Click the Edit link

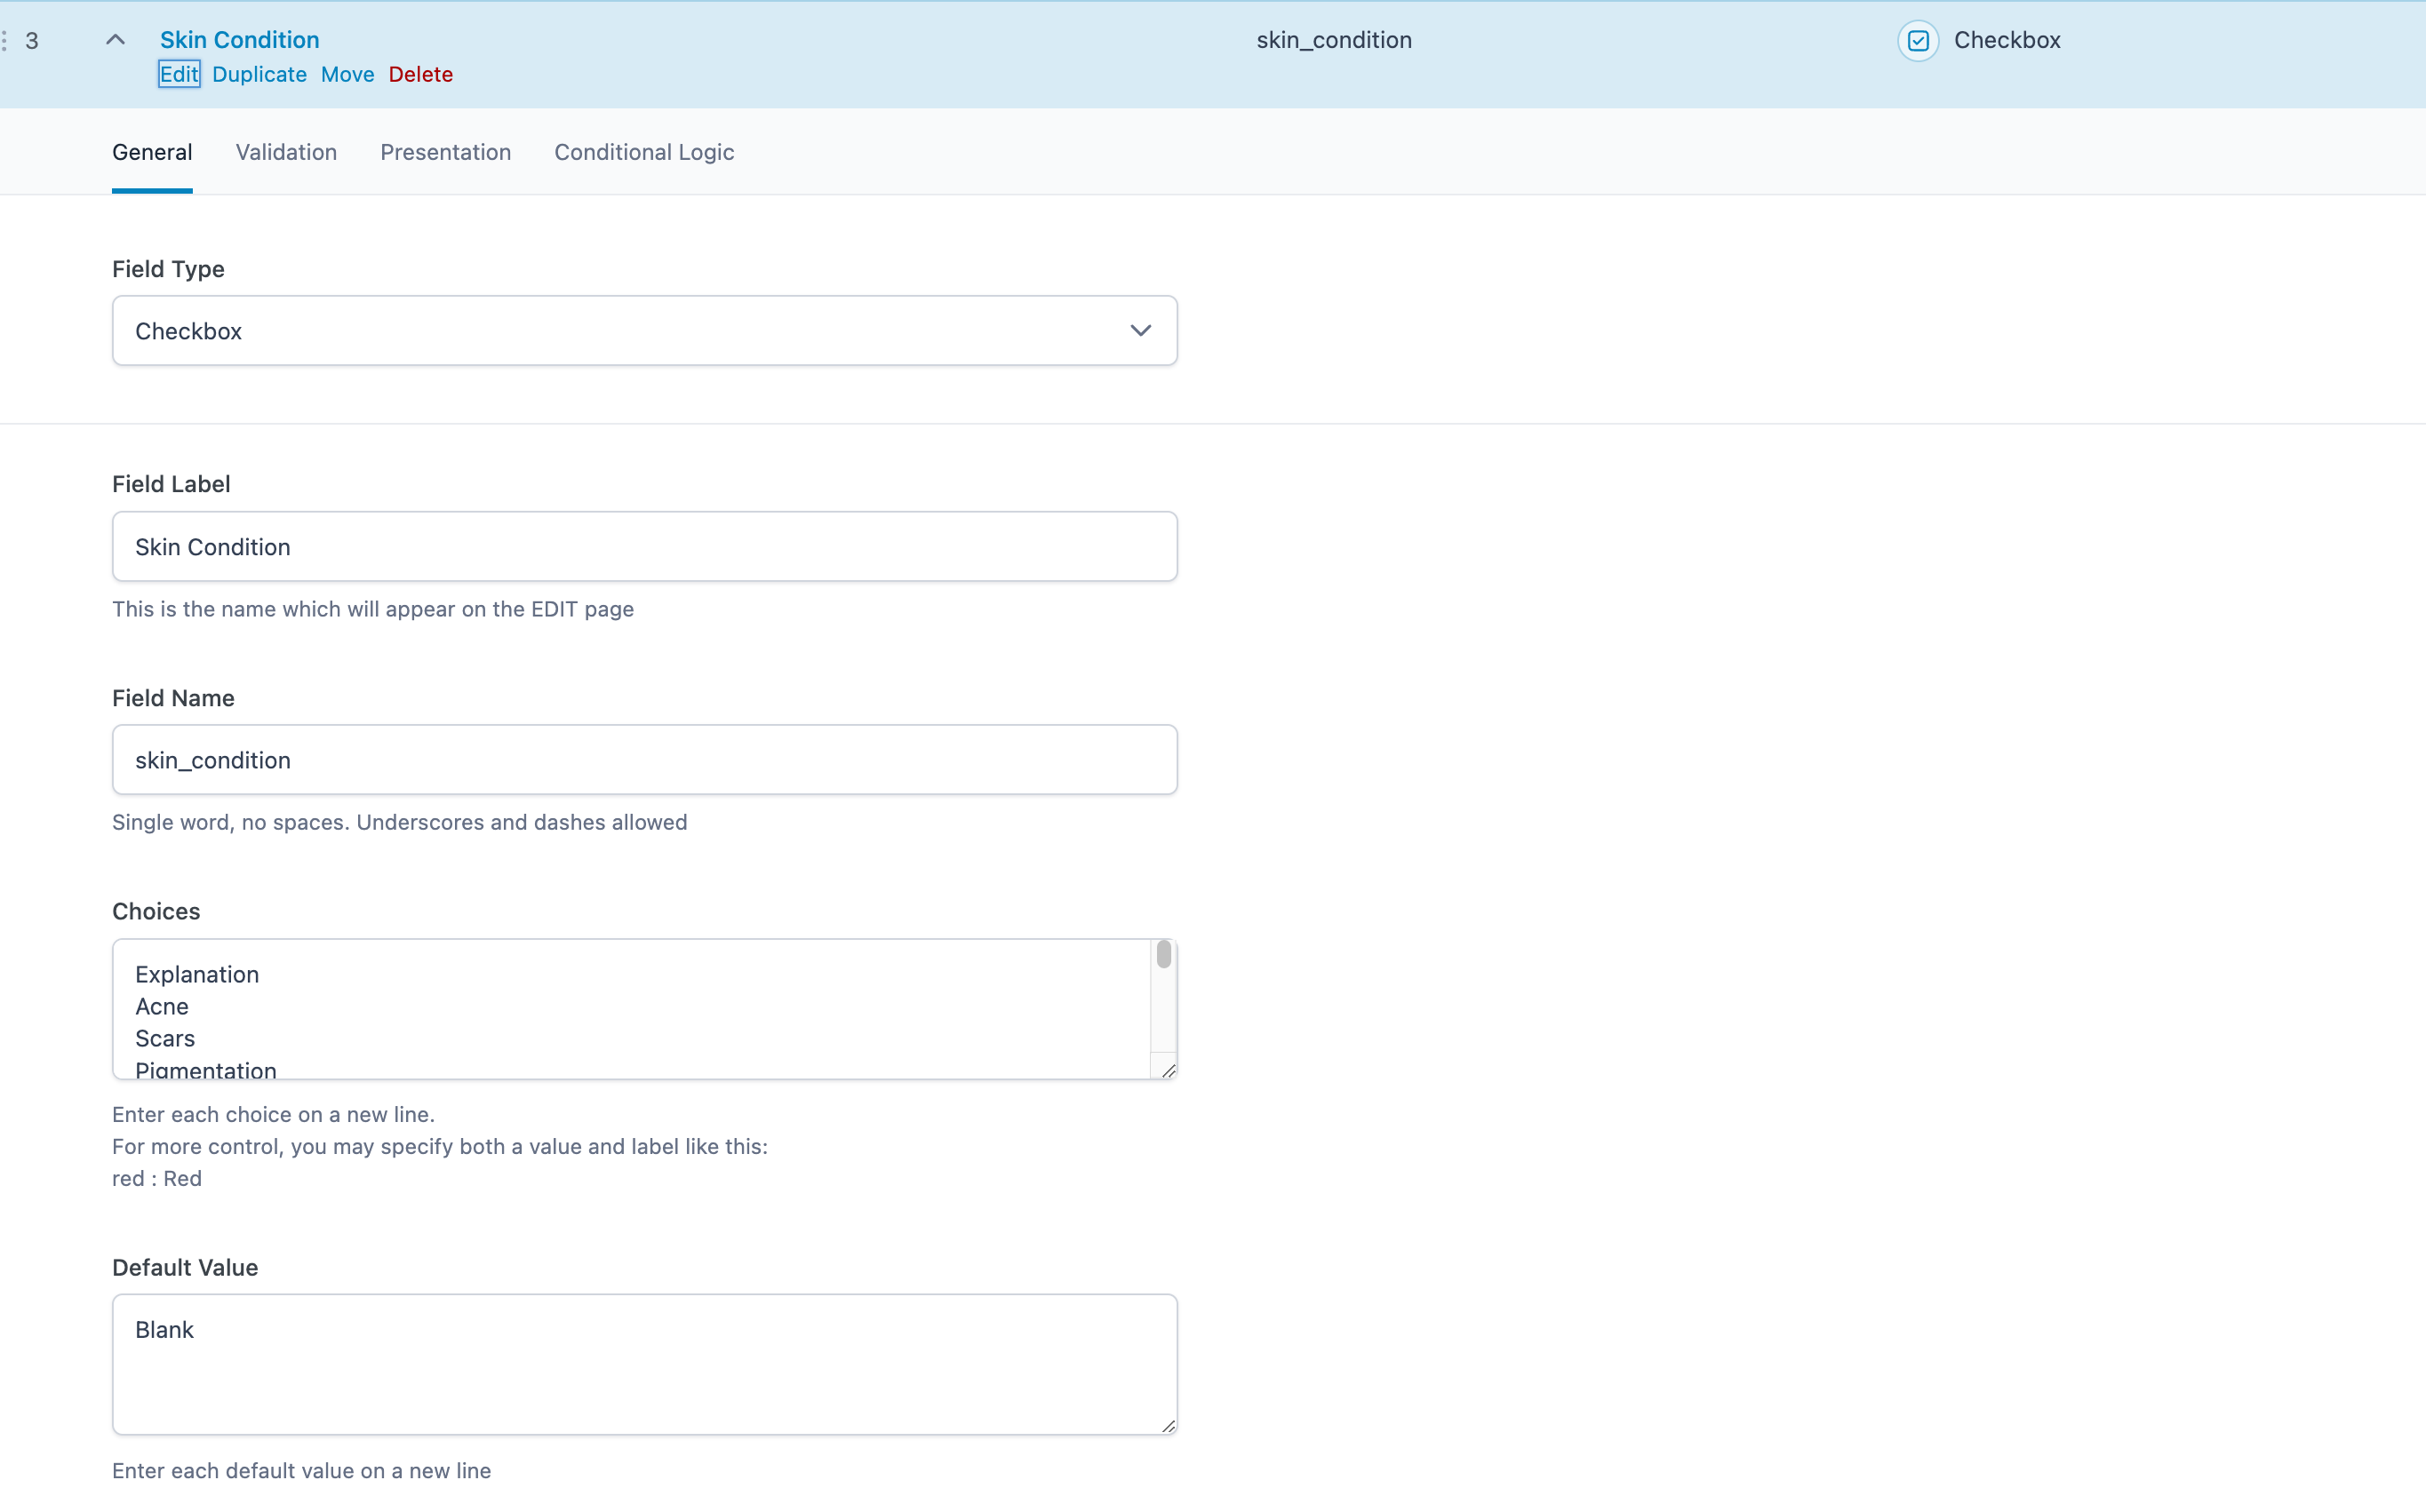pyautogui.click(x=179, y=74)
